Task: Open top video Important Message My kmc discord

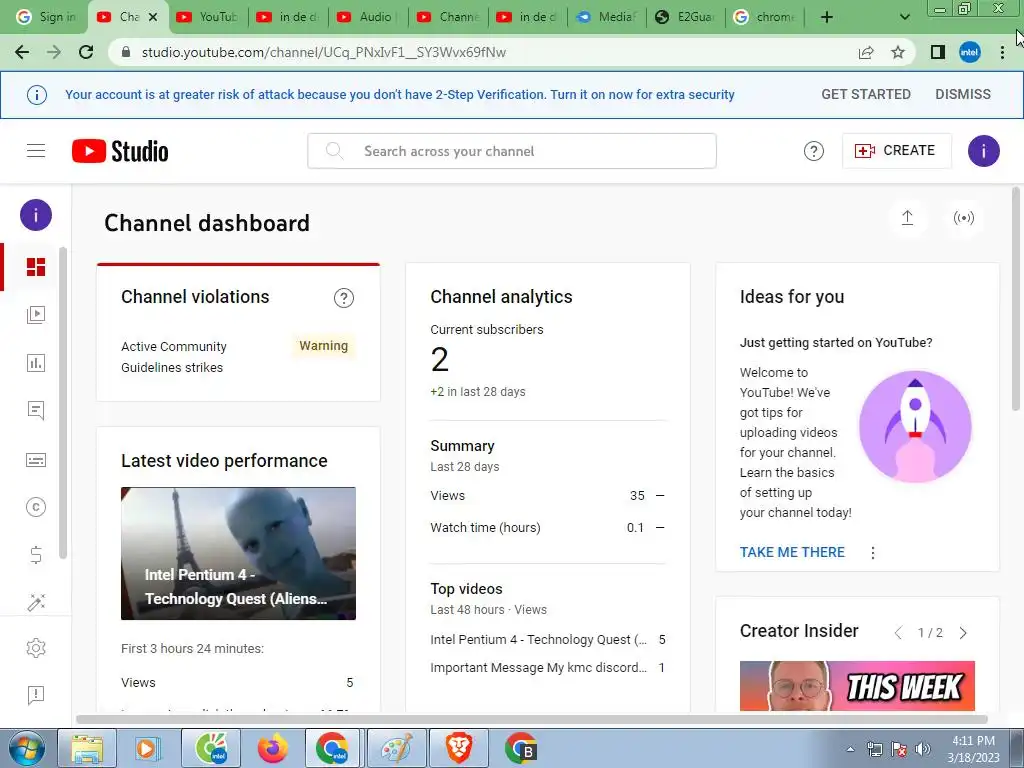Action: pos(538,668)
